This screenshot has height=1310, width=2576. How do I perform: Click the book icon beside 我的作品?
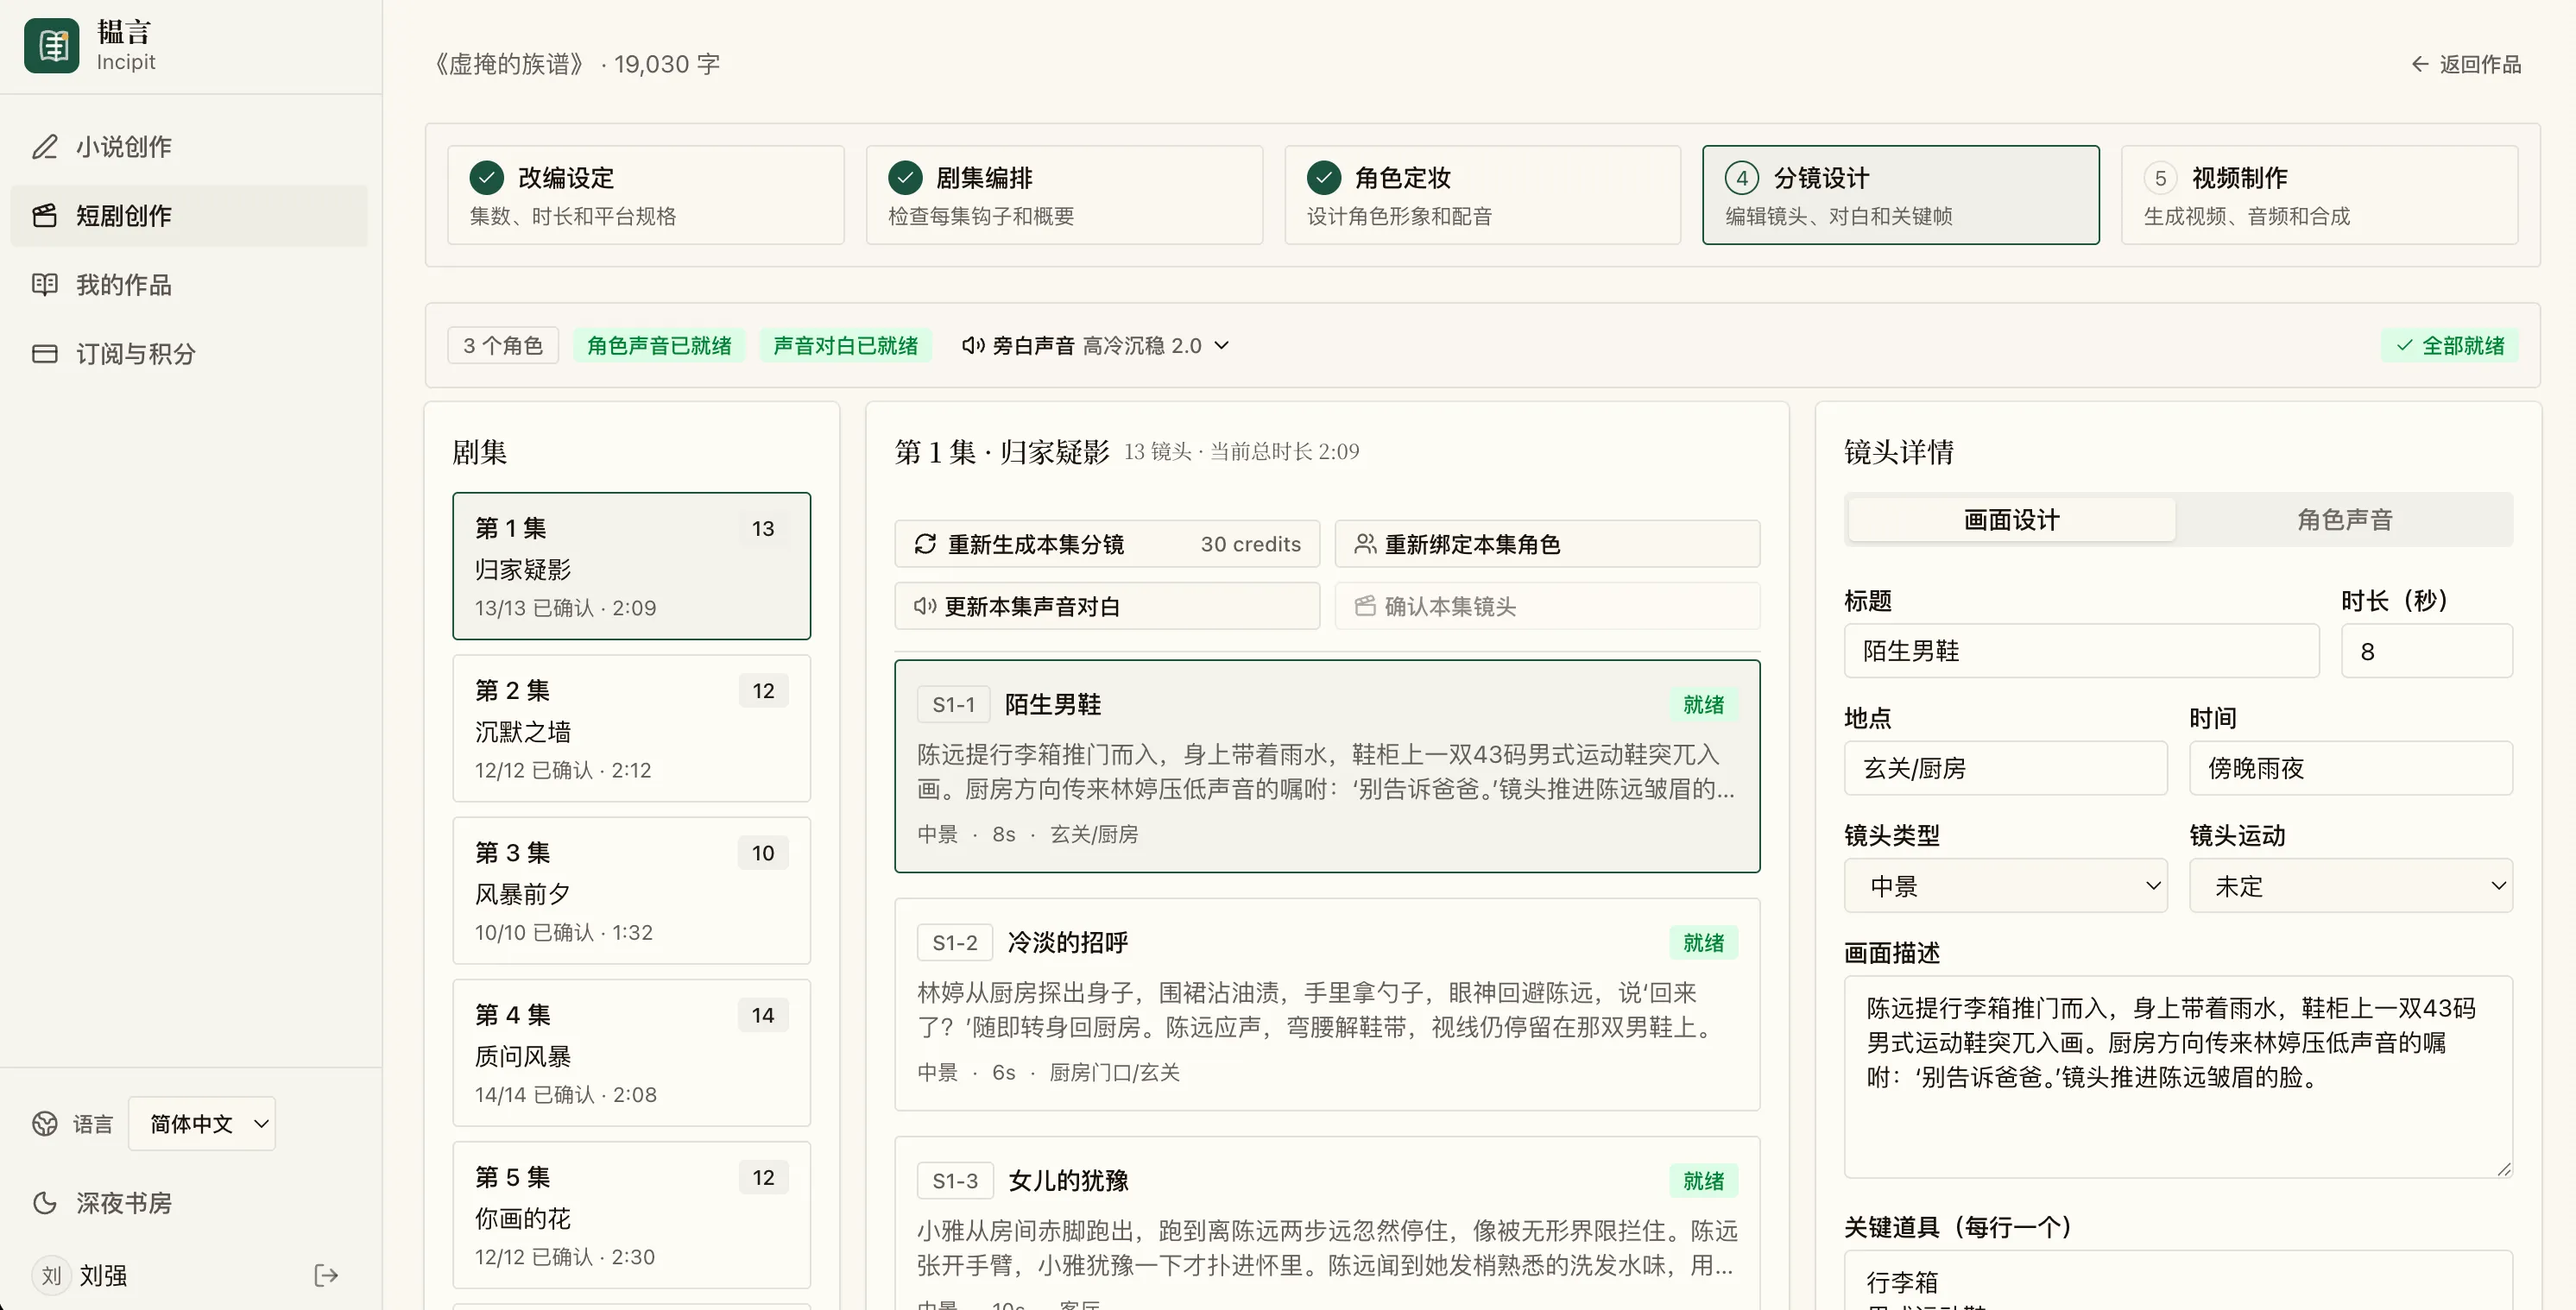tap(45, 285)
